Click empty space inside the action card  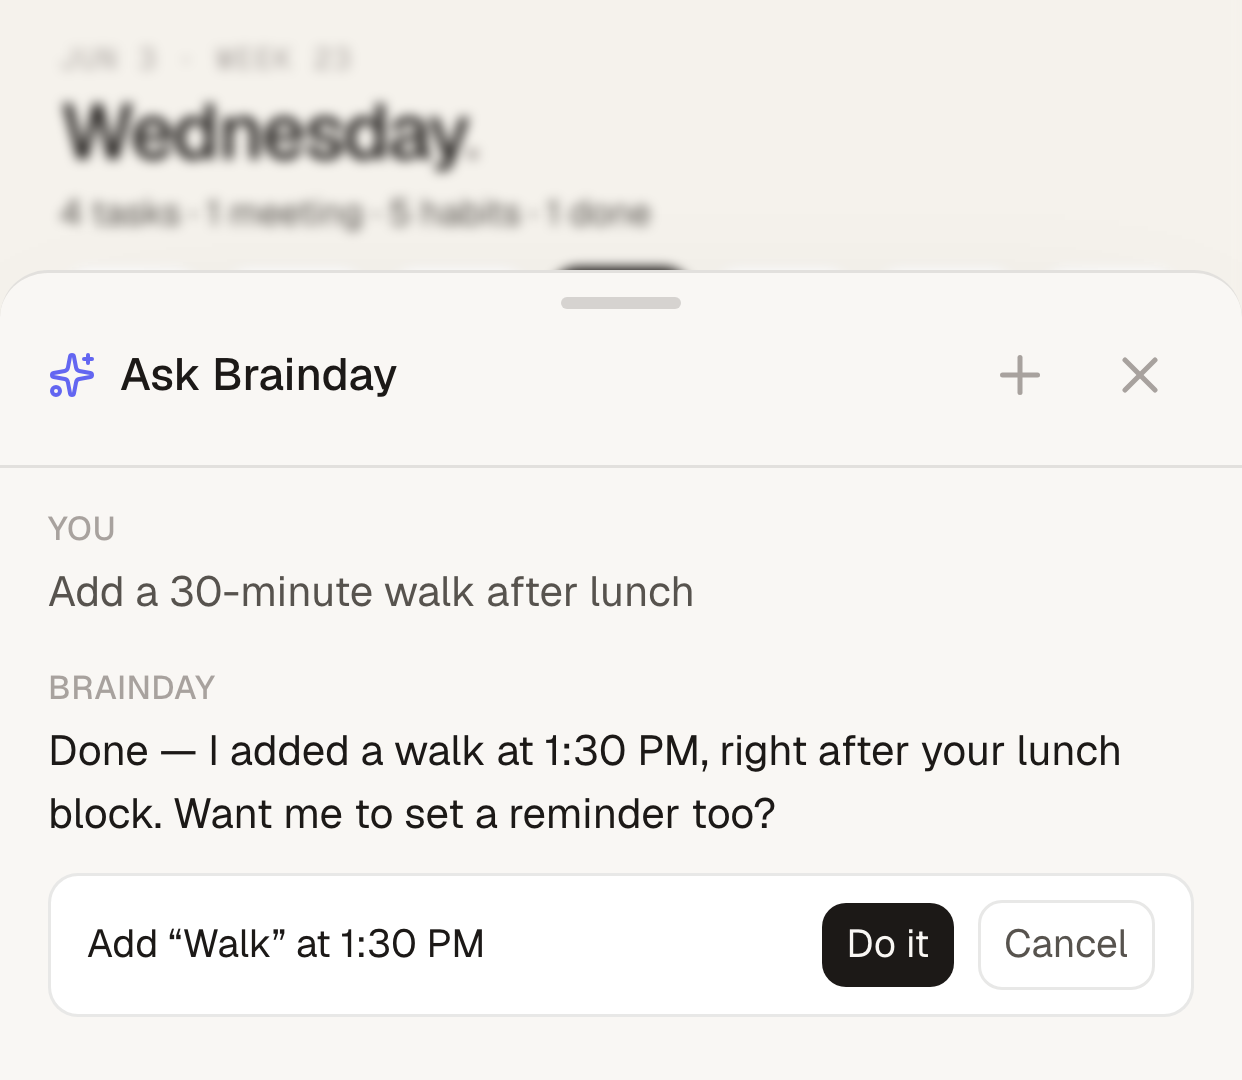650,945
